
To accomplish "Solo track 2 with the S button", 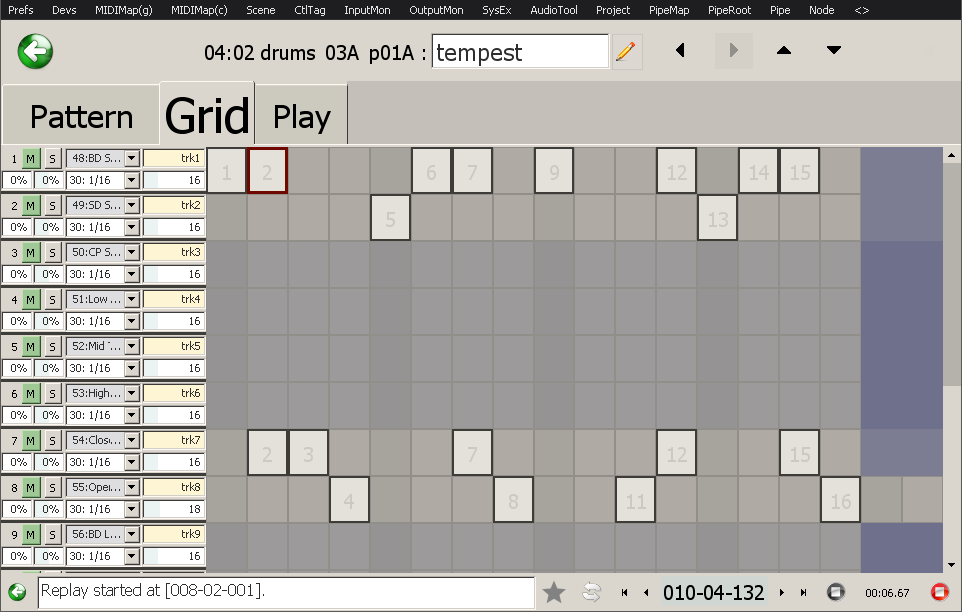I will pos(52,205).
